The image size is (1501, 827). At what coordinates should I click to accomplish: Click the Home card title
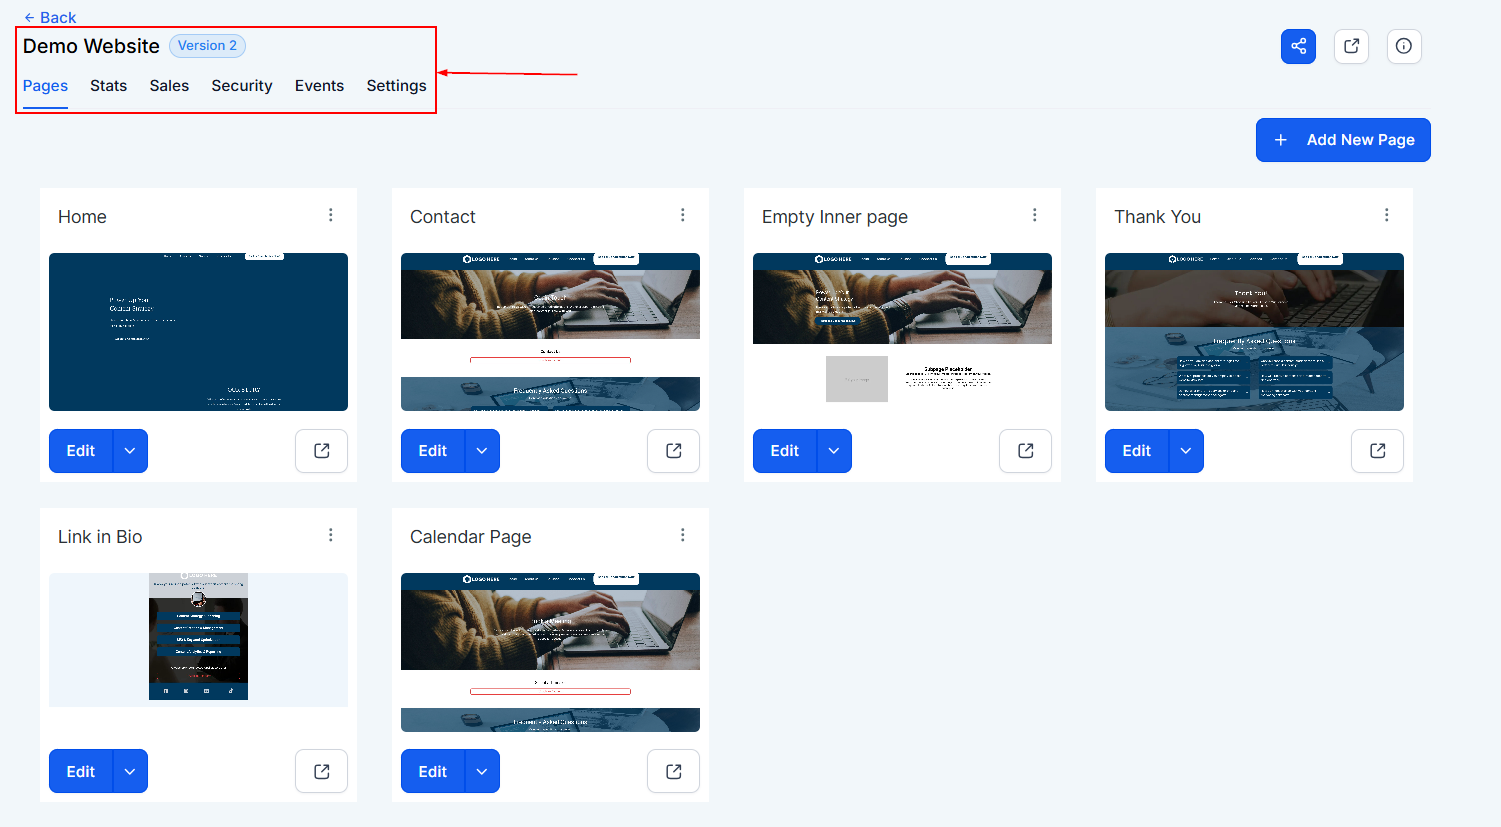[82, 217]
